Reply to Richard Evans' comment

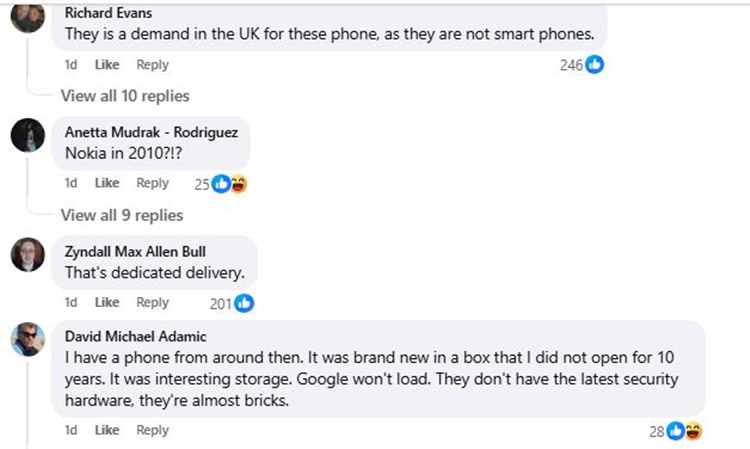click(x=152, y=64)
